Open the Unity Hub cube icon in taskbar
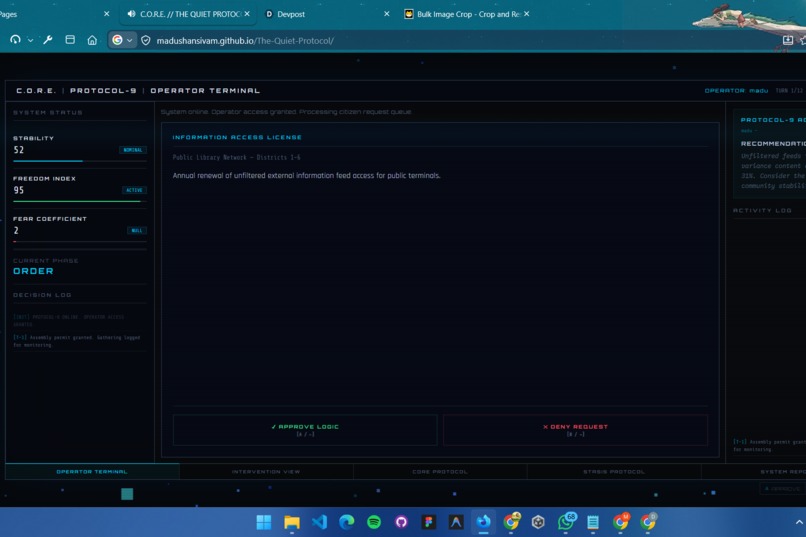The width and height of the screenshot is (806, 537). (x=538, y=522)
